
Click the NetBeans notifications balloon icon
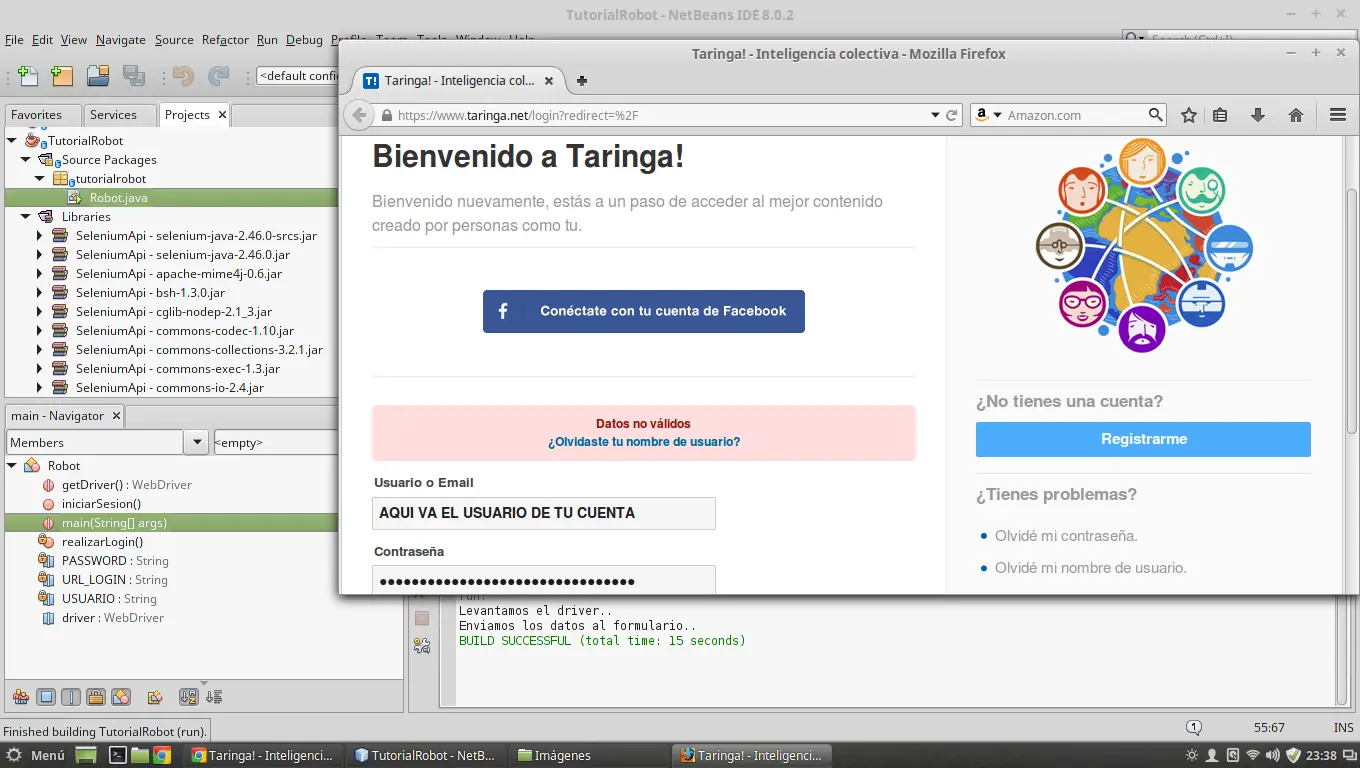click(x=1193, y=728)
